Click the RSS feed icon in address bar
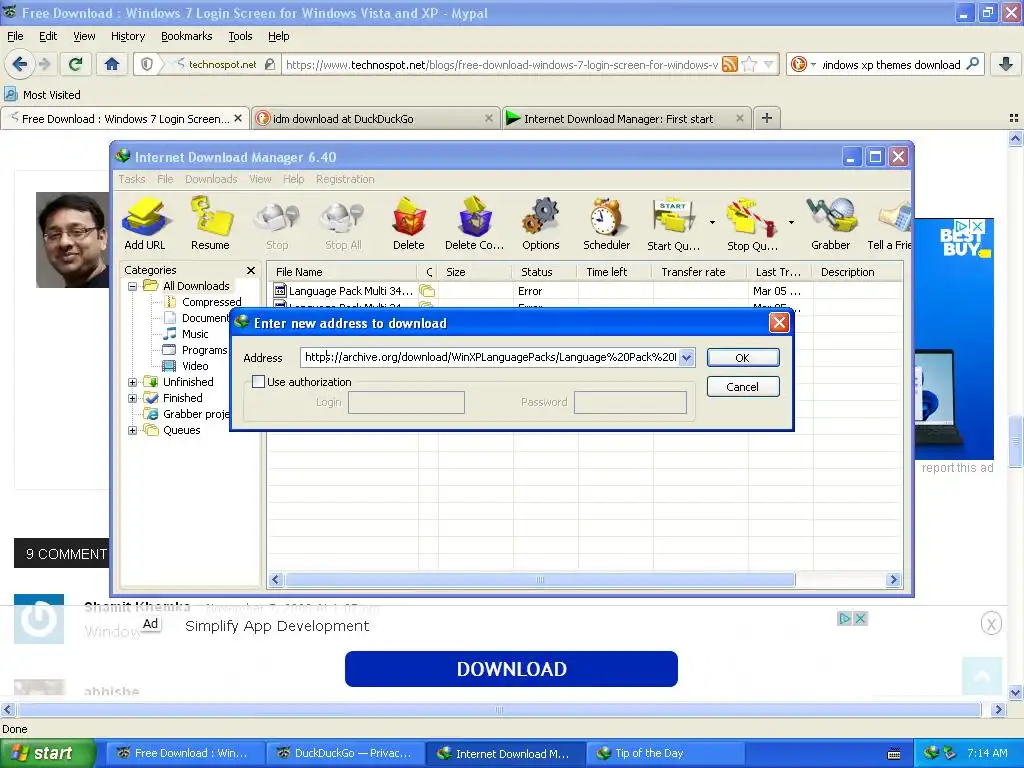1024x768 pixels. click(x=730, y=64)
